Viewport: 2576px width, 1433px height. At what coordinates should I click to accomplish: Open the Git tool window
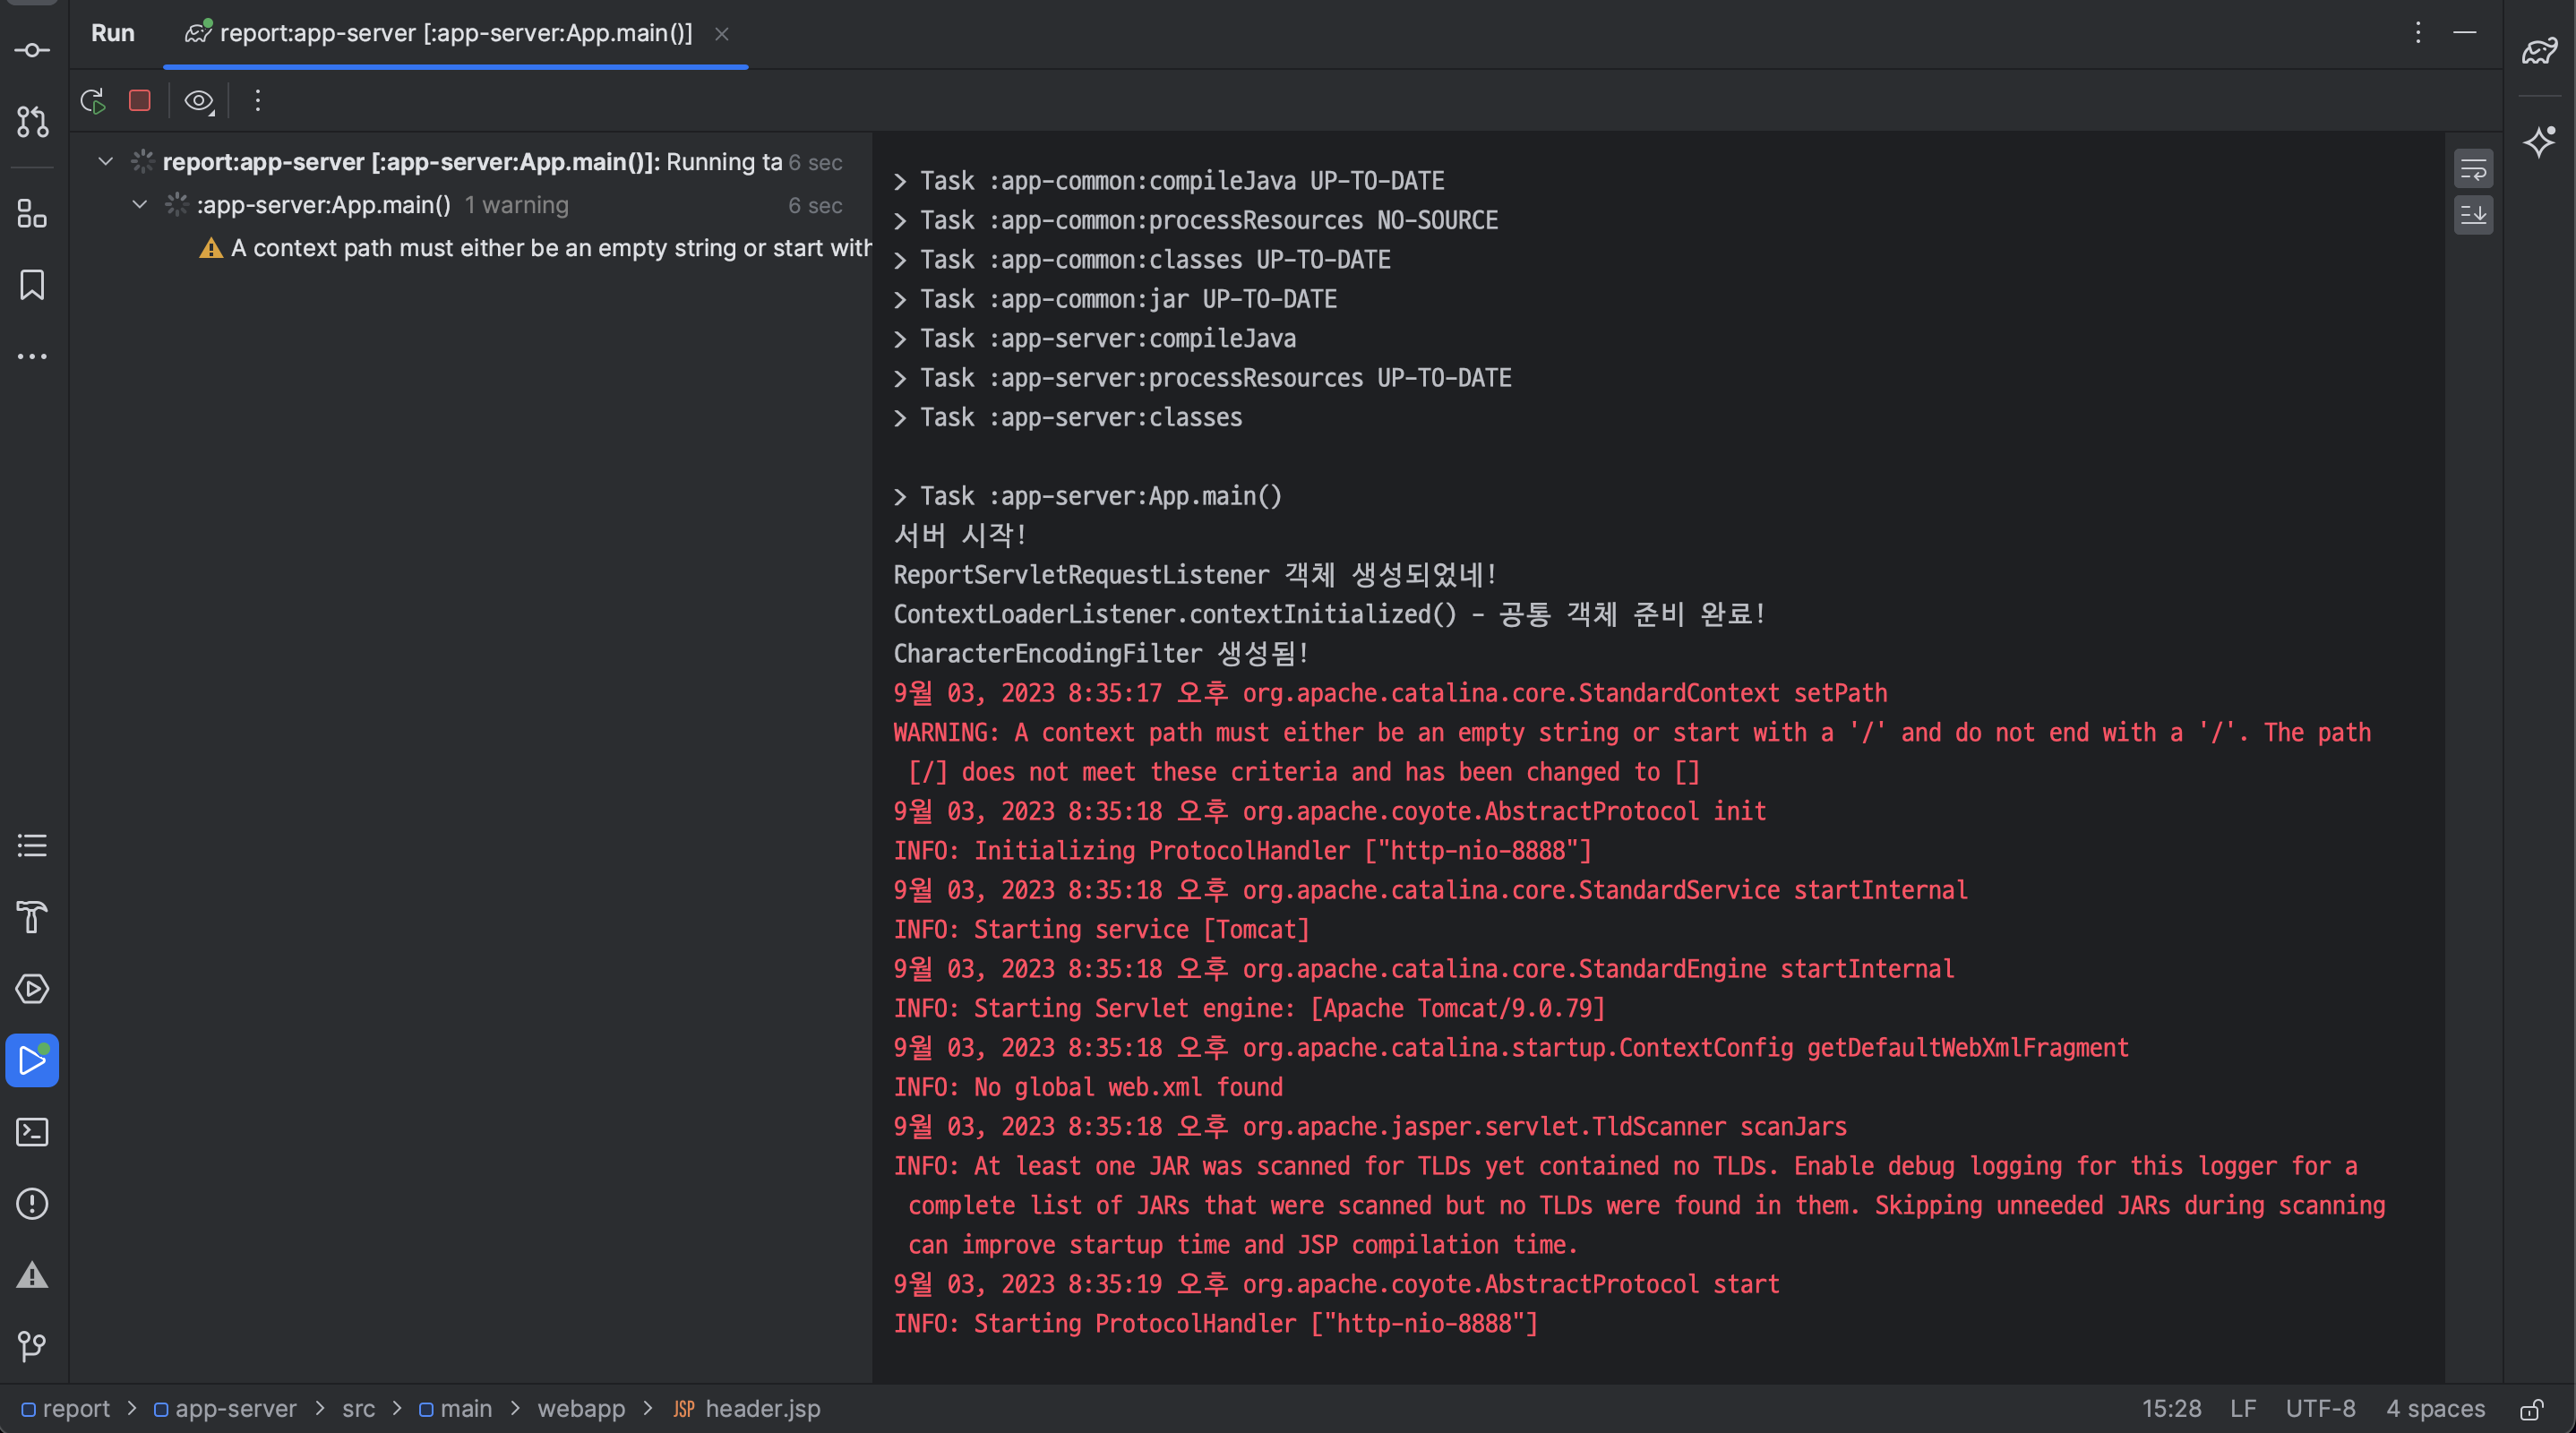point(32,1346)
